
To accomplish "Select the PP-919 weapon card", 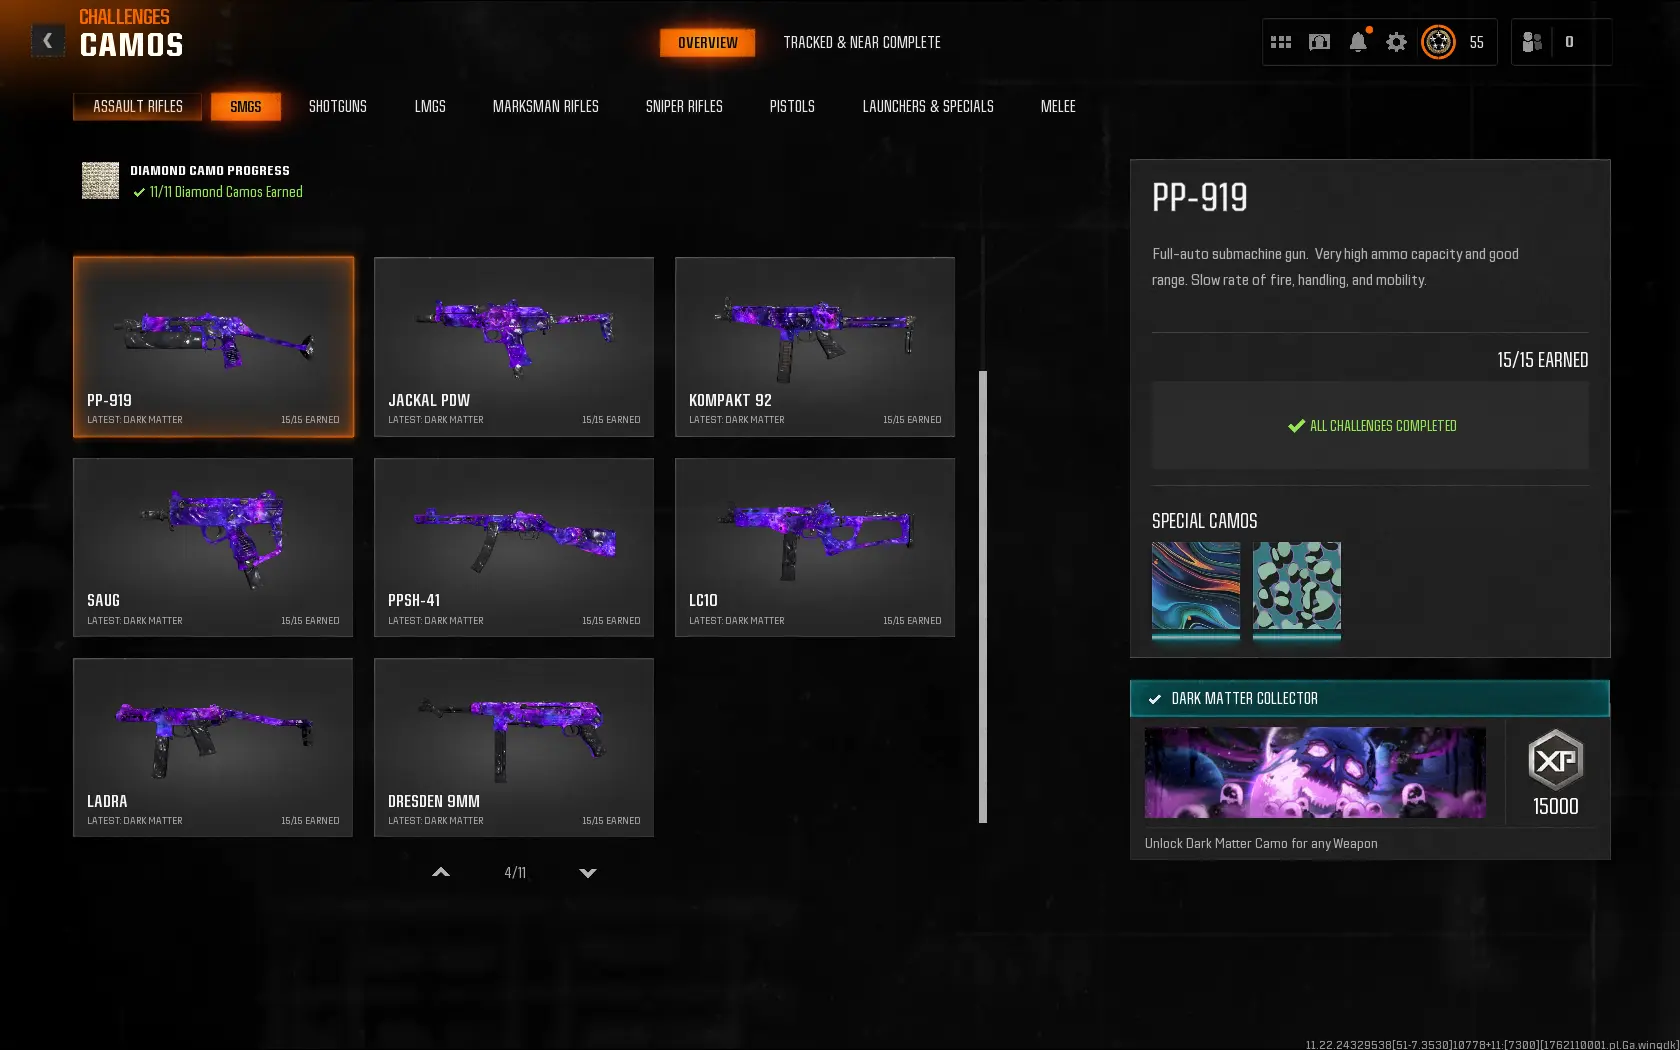I will click(x=213, y=347).
